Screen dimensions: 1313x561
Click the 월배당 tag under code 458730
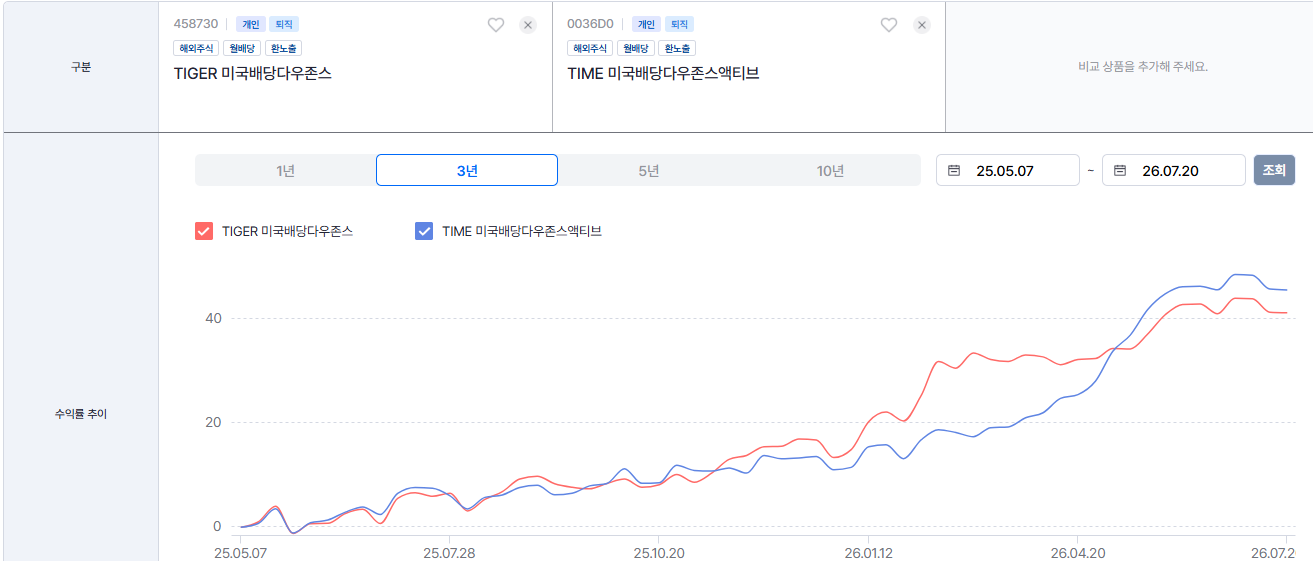(242, 48)
